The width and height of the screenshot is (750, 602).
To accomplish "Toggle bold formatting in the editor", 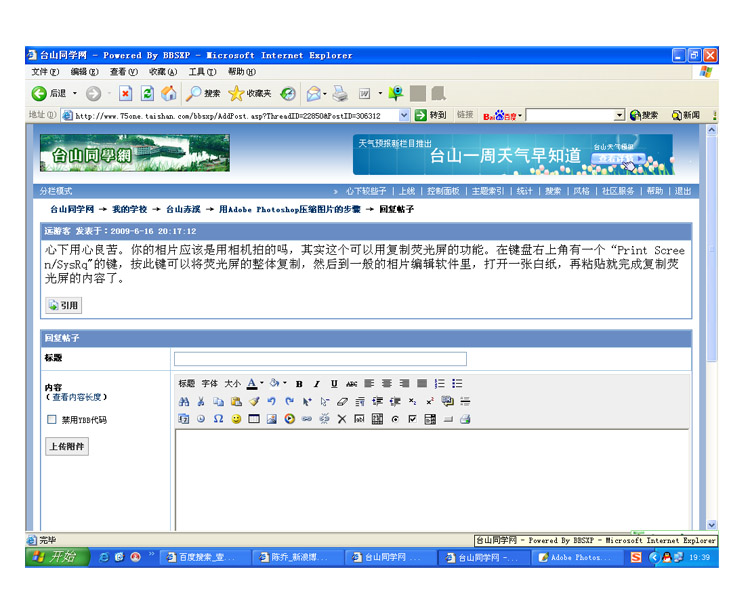I will tap(298, 384).
